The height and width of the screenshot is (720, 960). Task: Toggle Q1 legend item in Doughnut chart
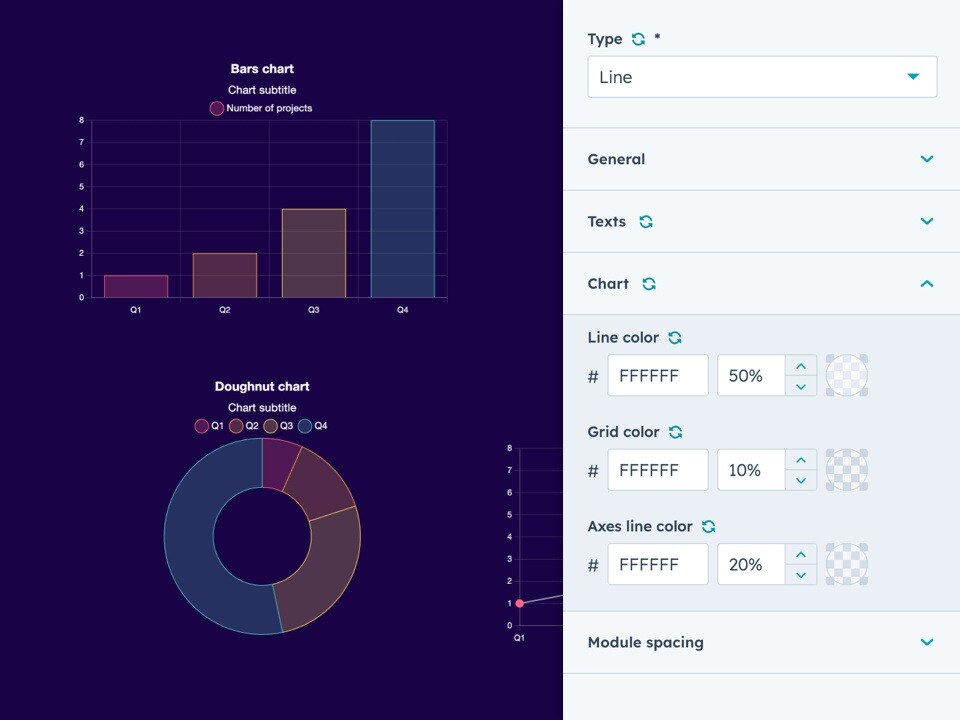coord(209,426)
